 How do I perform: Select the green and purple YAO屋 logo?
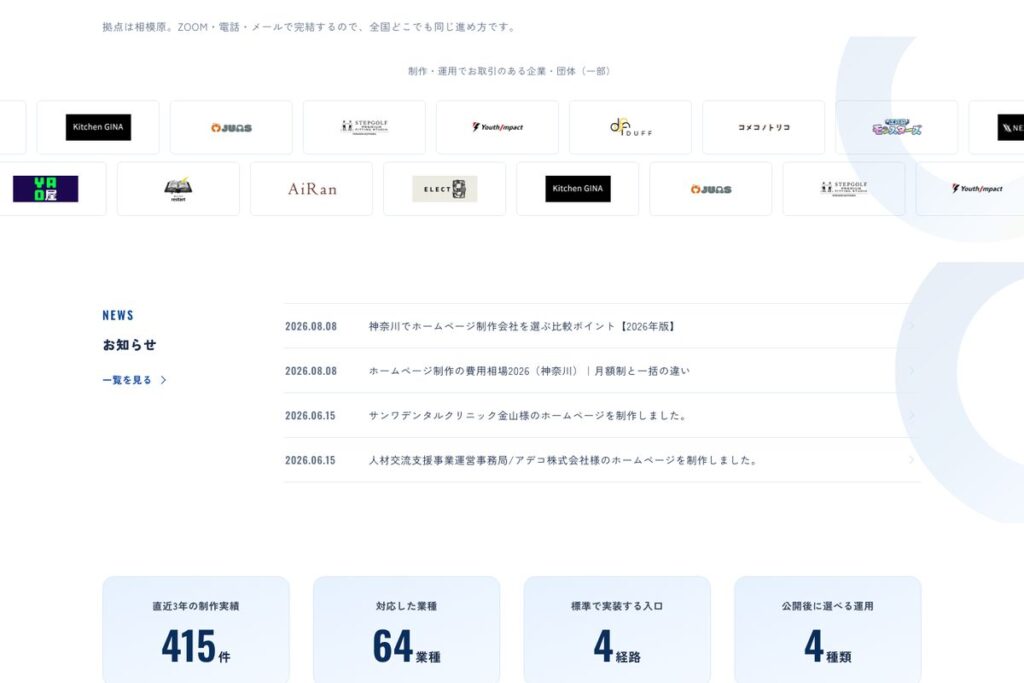[46, 189]
